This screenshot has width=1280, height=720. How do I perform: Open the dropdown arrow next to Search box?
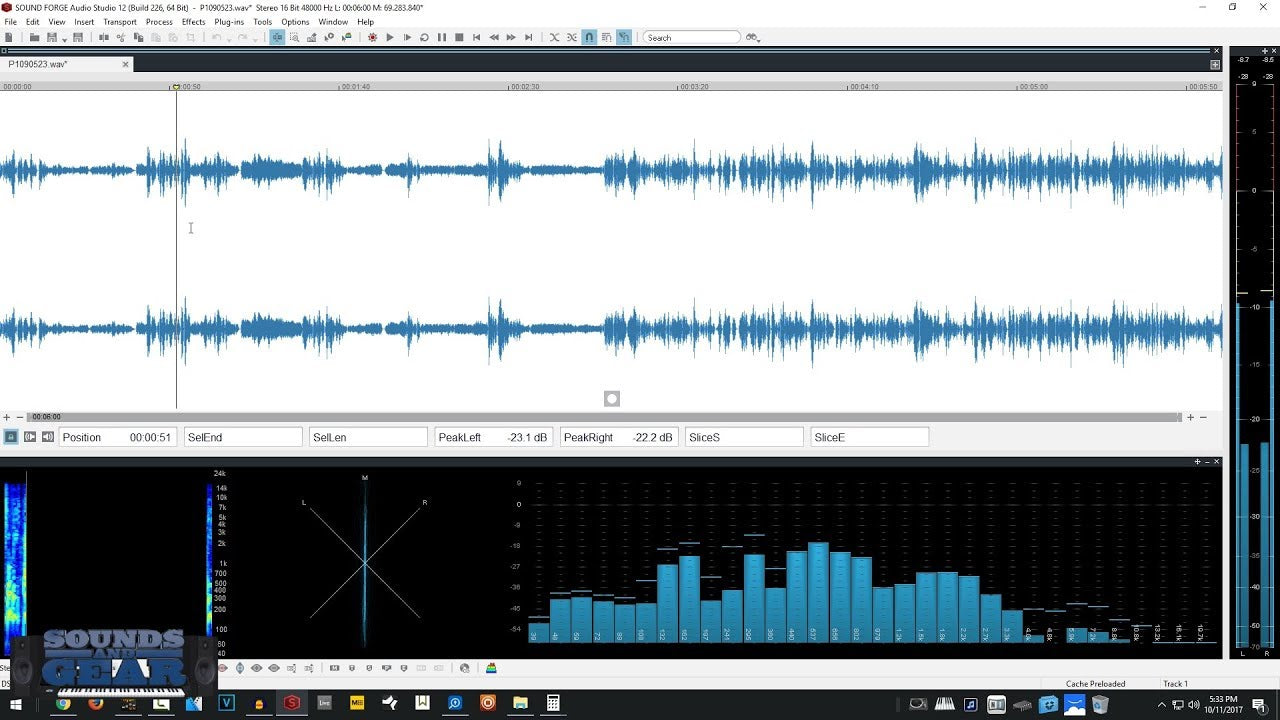757,39
